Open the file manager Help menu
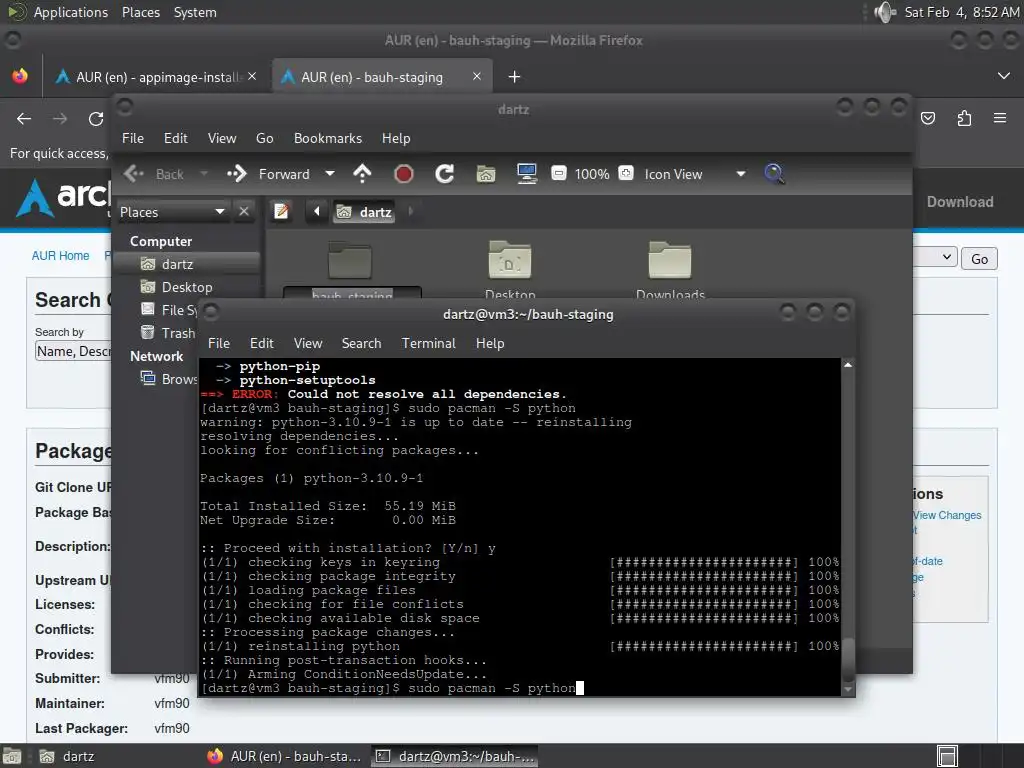 point(396,138)
